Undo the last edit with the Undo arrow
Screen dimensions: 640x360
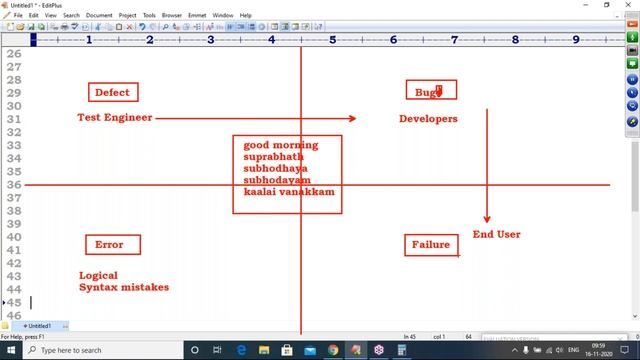(142, 27)
